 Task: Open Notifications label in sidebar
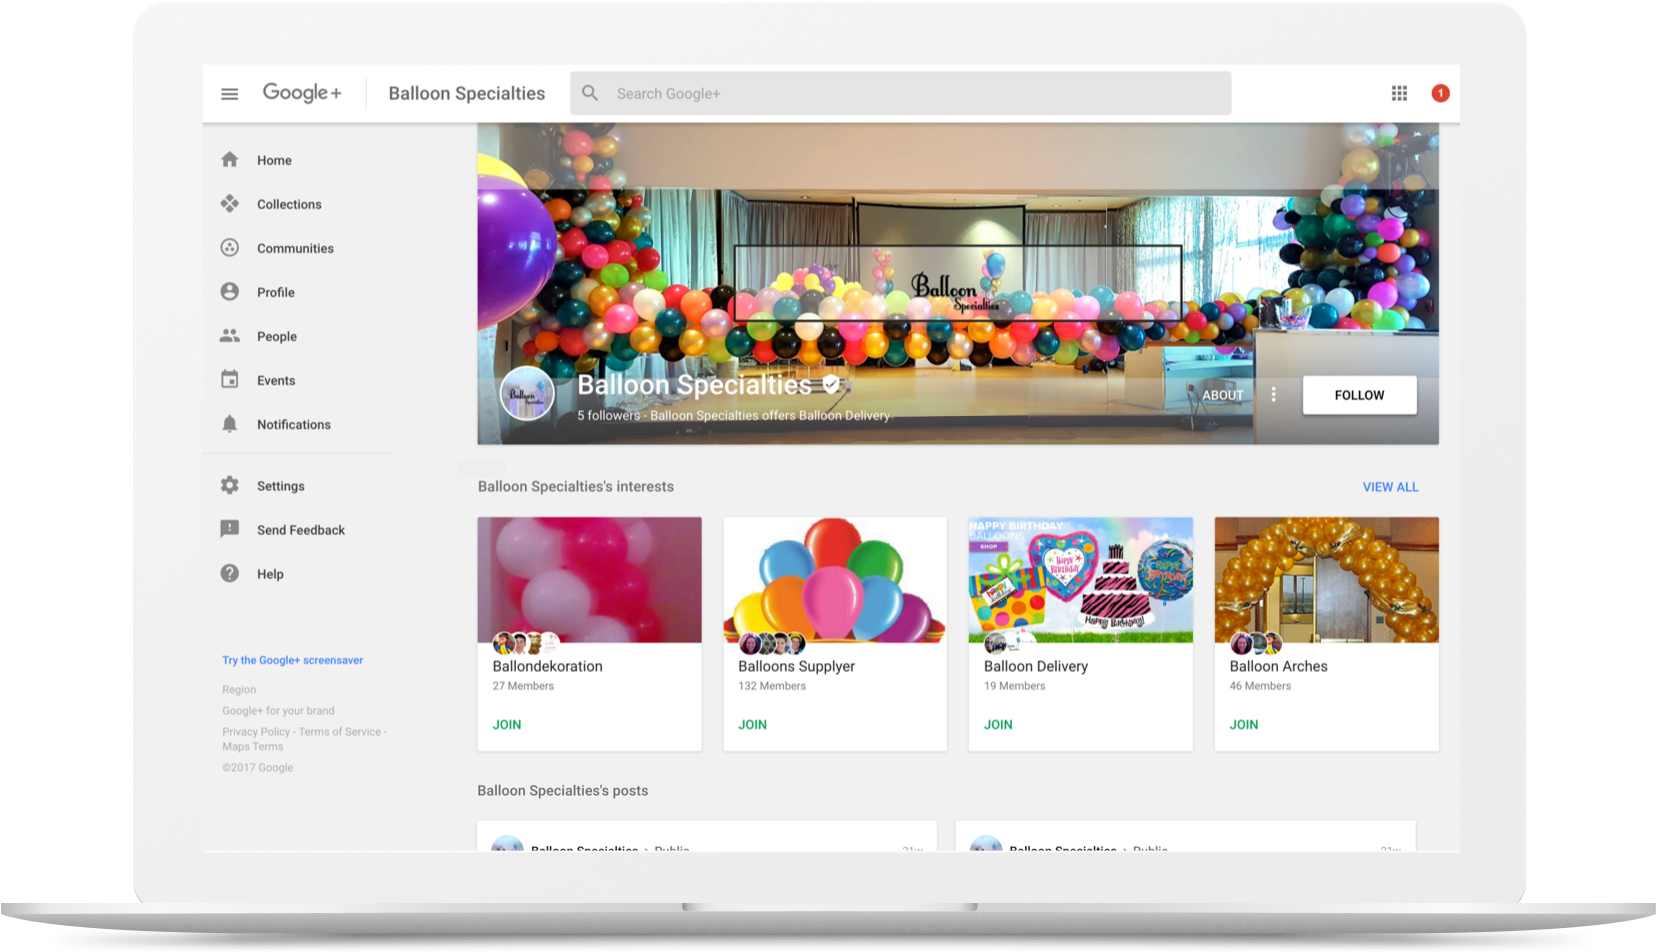(294, 424)
